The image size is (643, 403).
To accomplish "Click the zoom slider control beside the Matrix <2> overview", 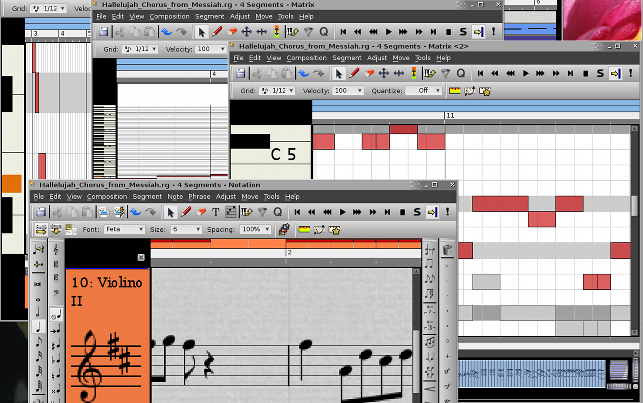I will click(x=619, y=372).
